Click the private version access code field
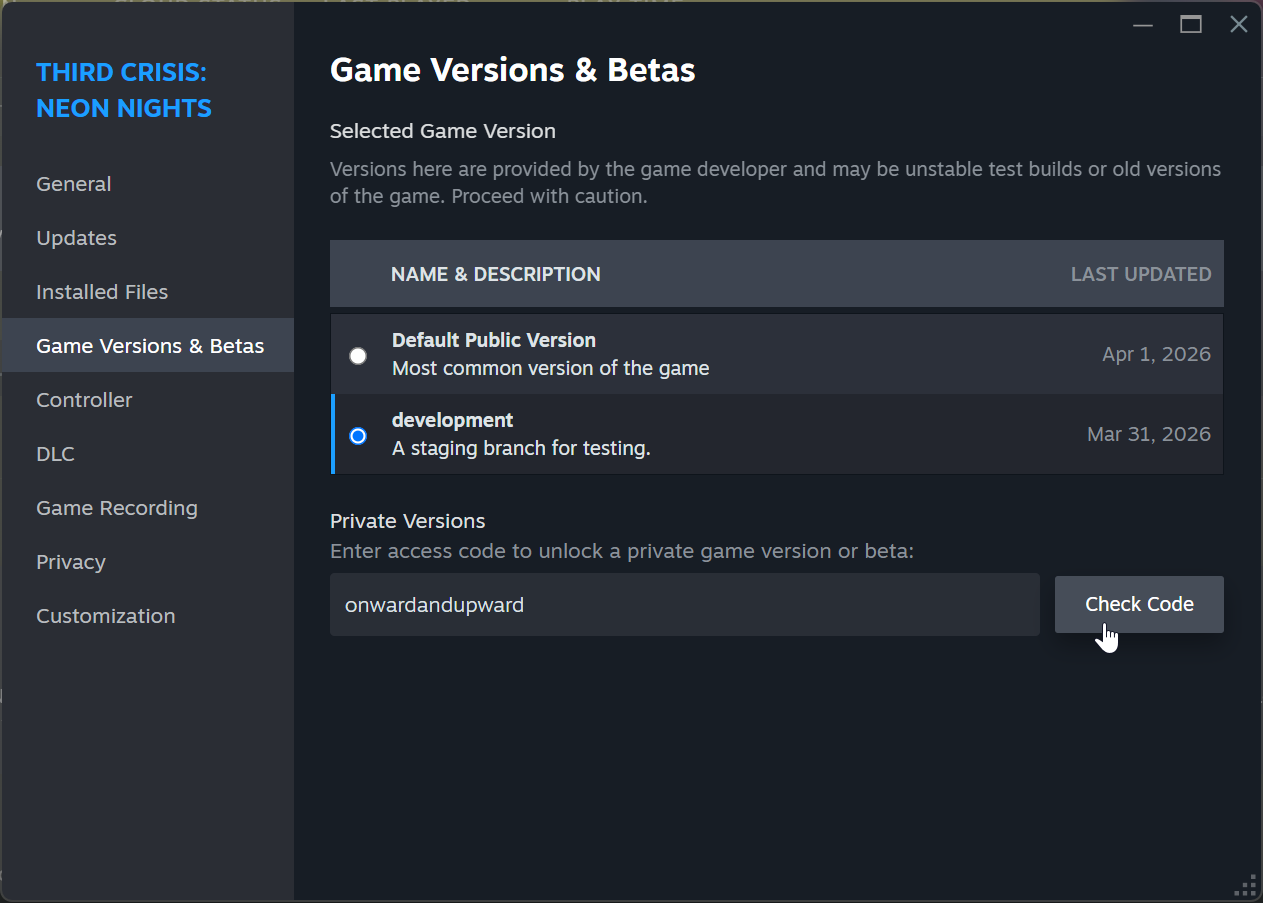The height and width of the screenshot is (903, 1263). 684,604
